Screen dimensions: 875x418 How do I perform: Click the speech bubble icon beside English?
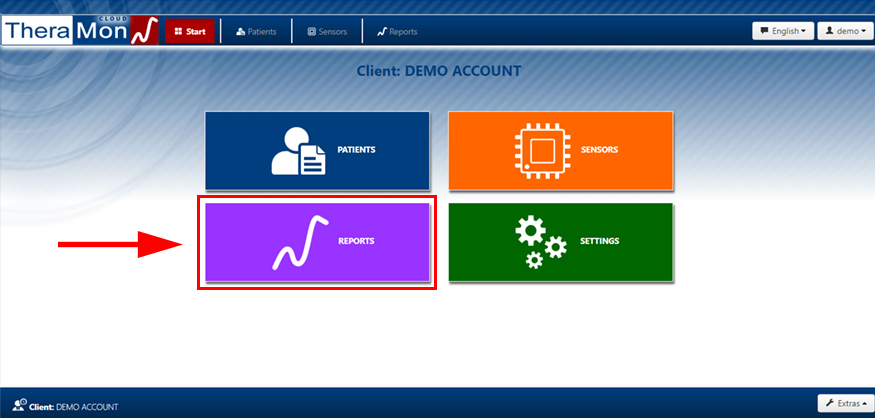[763, 31]
